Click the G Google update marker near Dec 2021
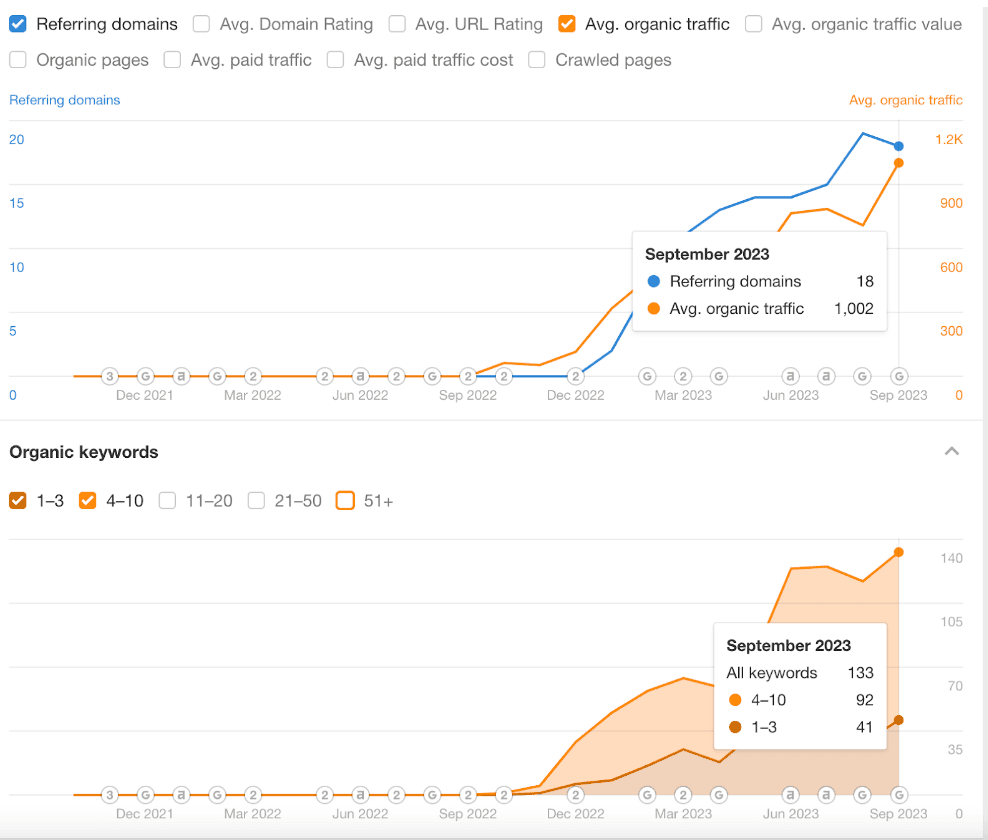The image size is (988, 840). 145,376
